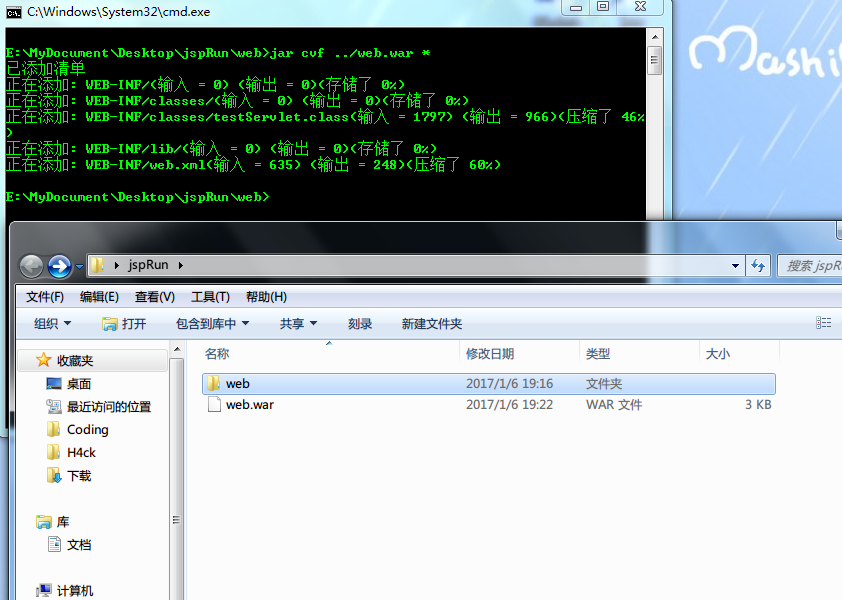
Task: Select the web folder row
Action: 489,384
